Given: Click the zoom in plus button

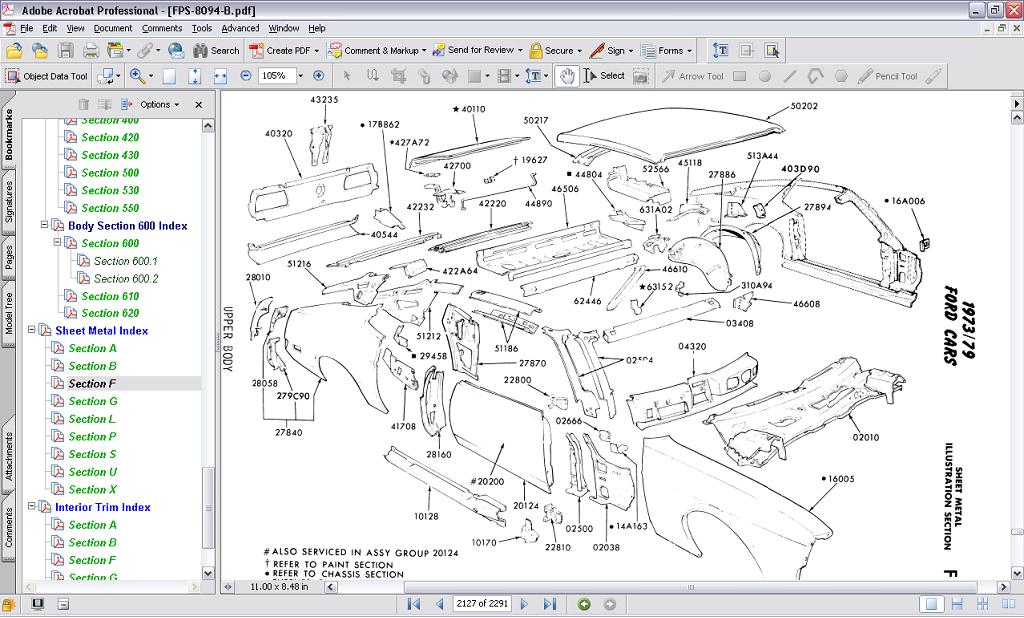Looking at the screenshot, I should click(319, 76).
